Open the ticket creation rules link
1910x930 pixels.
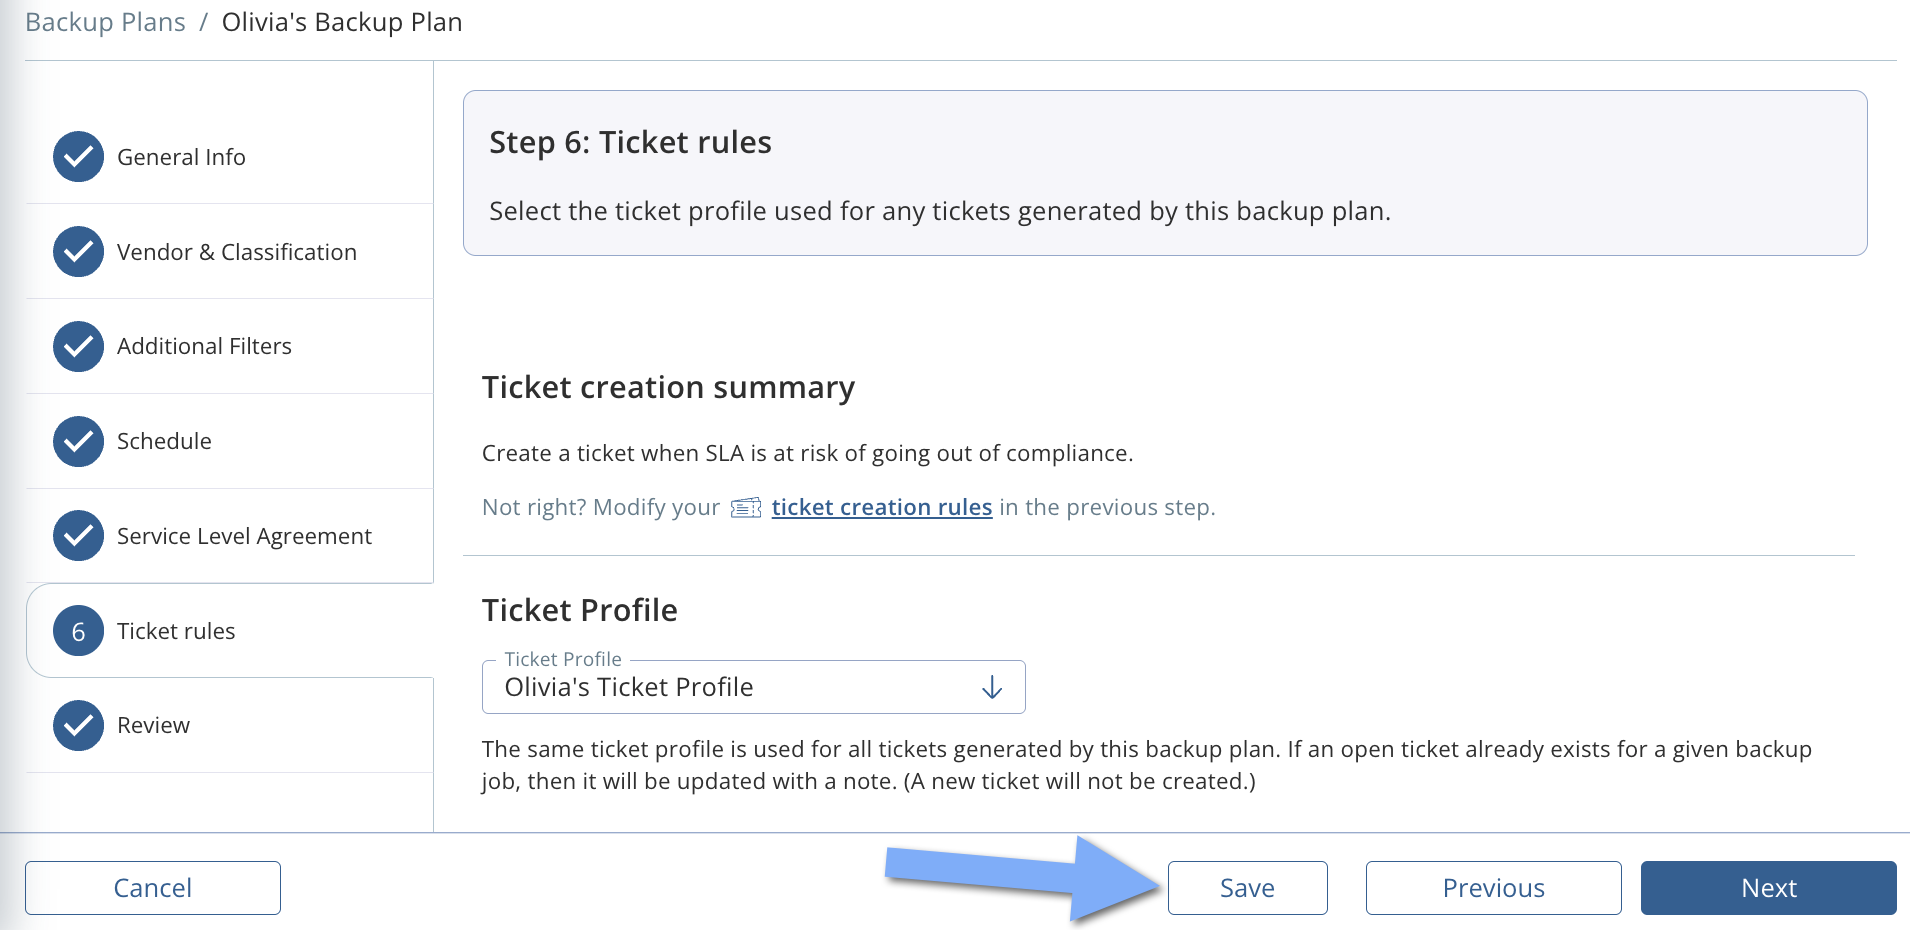click(x=881, y=507)
